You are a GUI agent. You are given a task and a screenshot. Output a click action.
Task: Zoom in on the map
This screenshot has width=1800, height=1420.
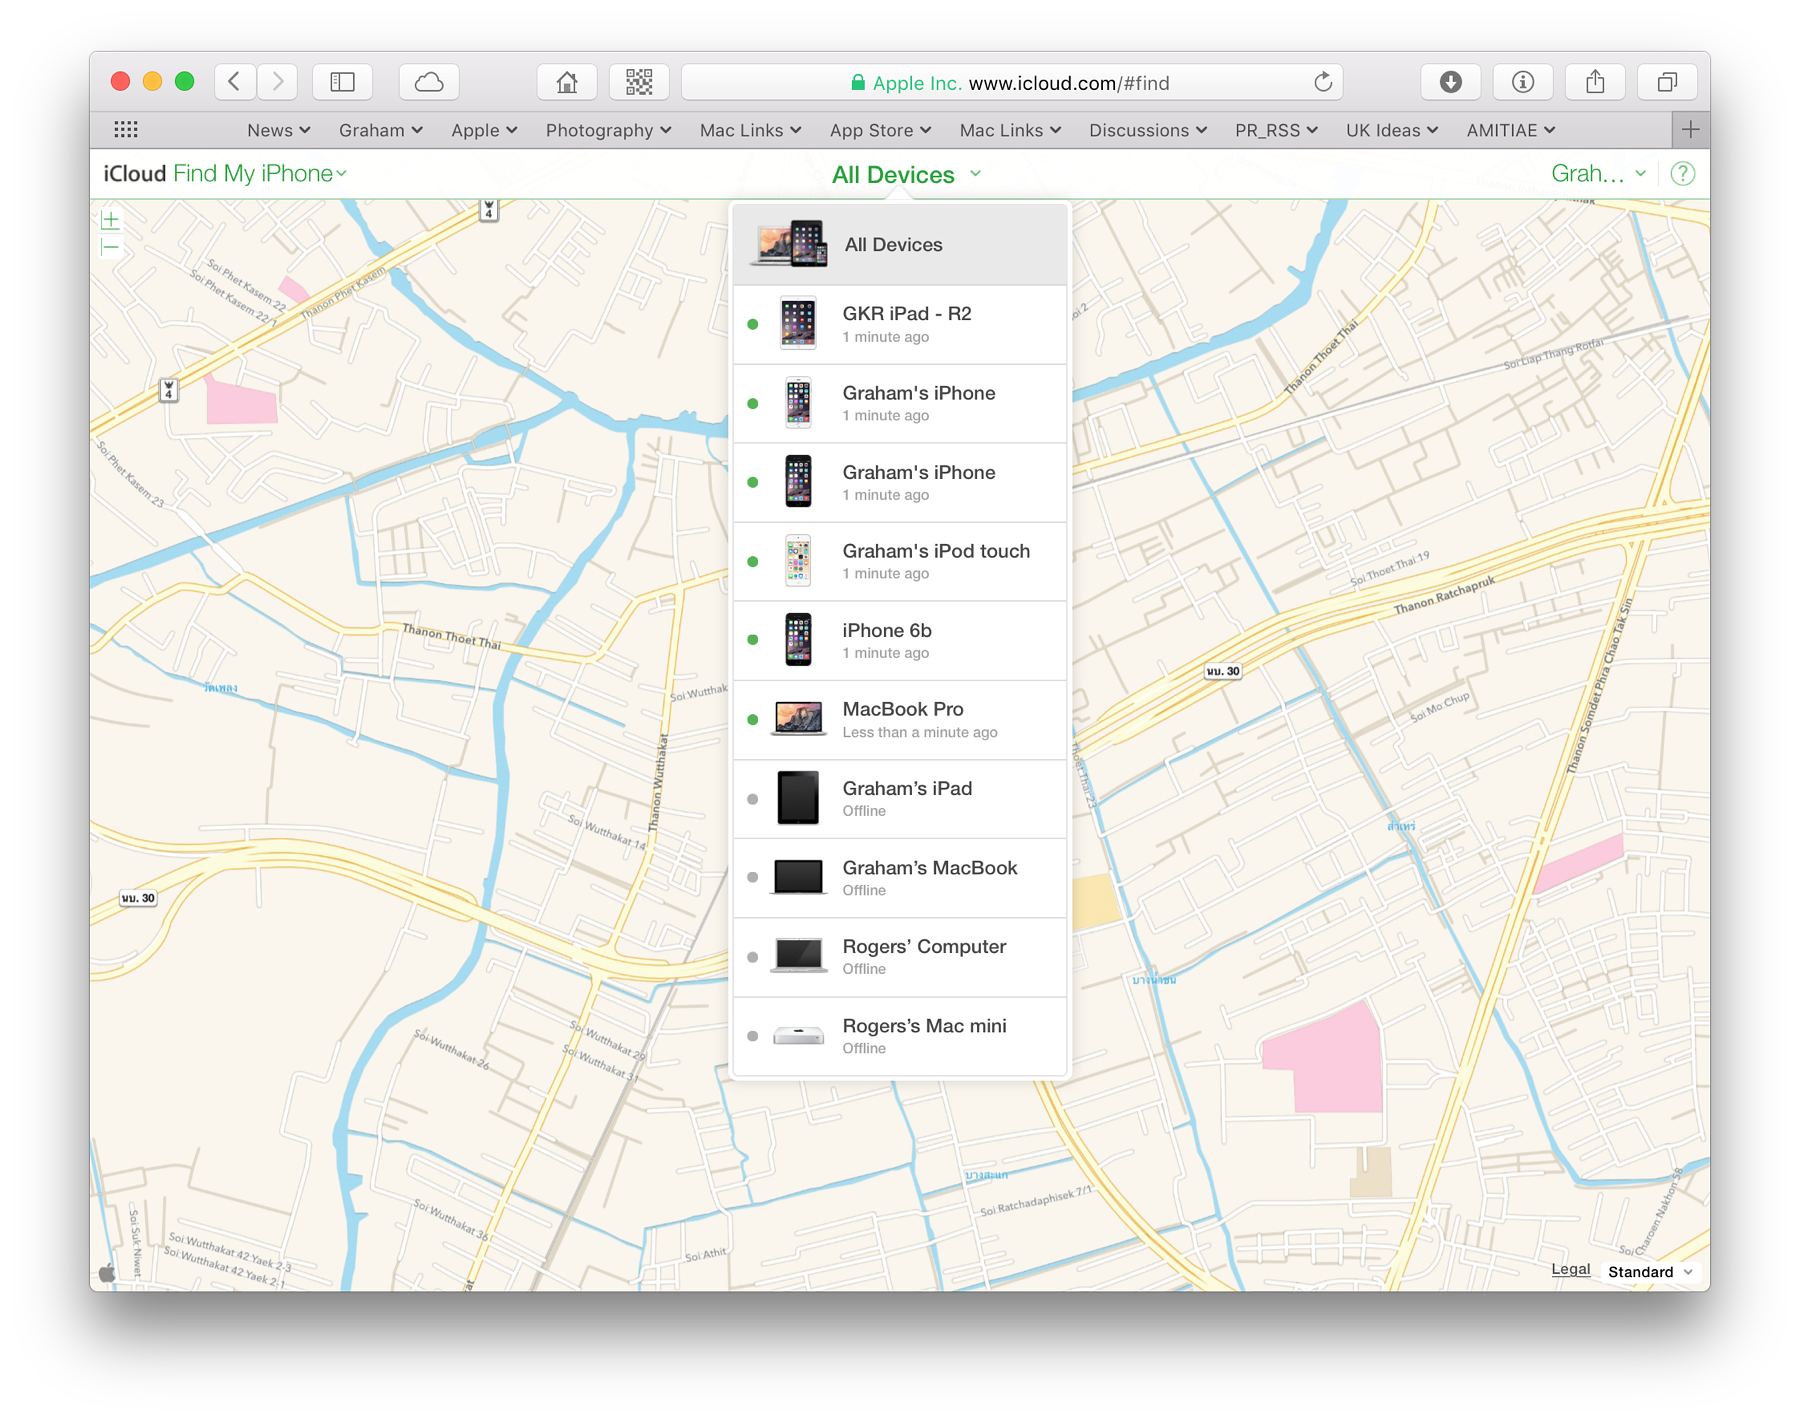point(110,220)
